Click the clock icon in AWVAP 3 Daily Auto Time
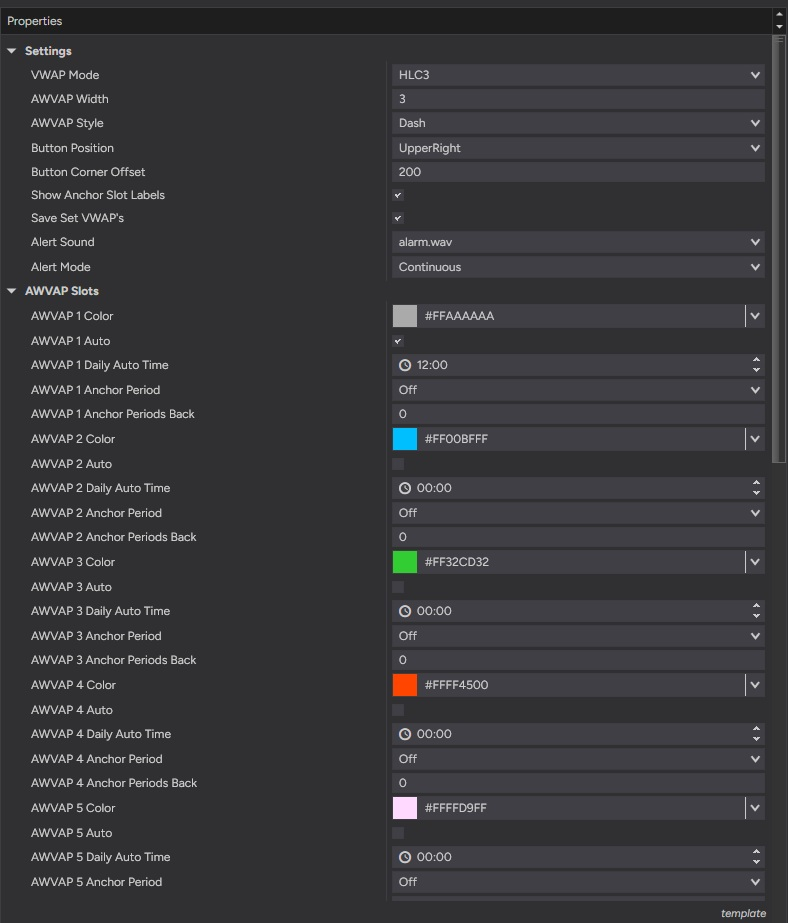 coord(405,611)
